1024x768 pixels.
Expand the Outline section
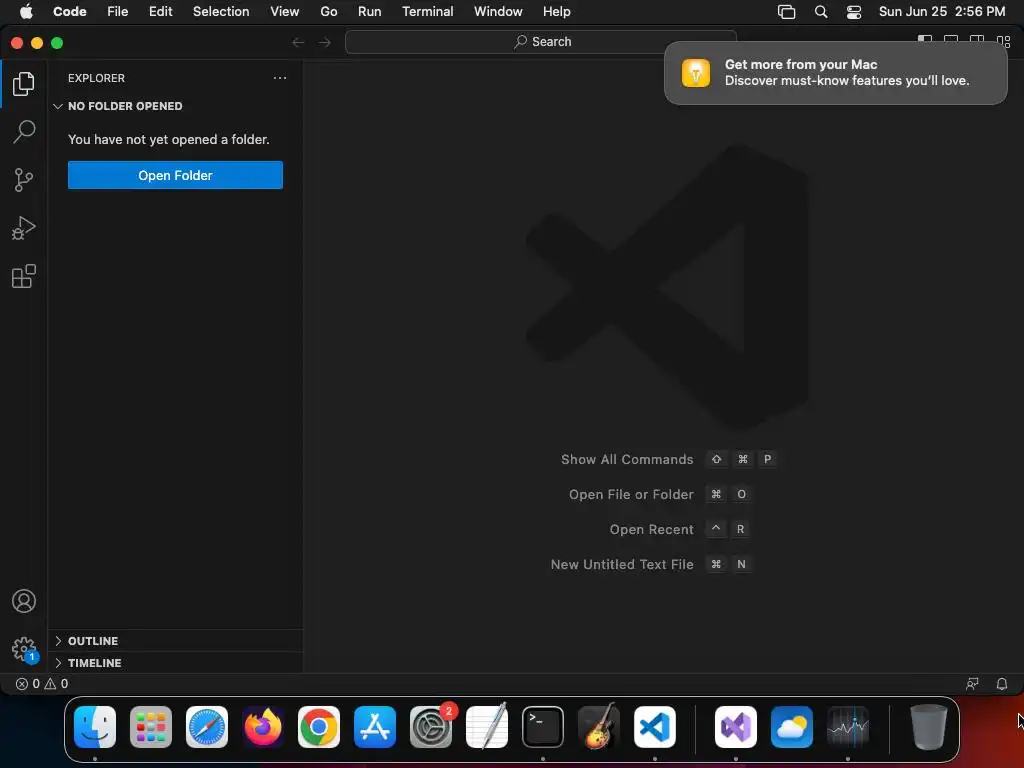[175, 641]
